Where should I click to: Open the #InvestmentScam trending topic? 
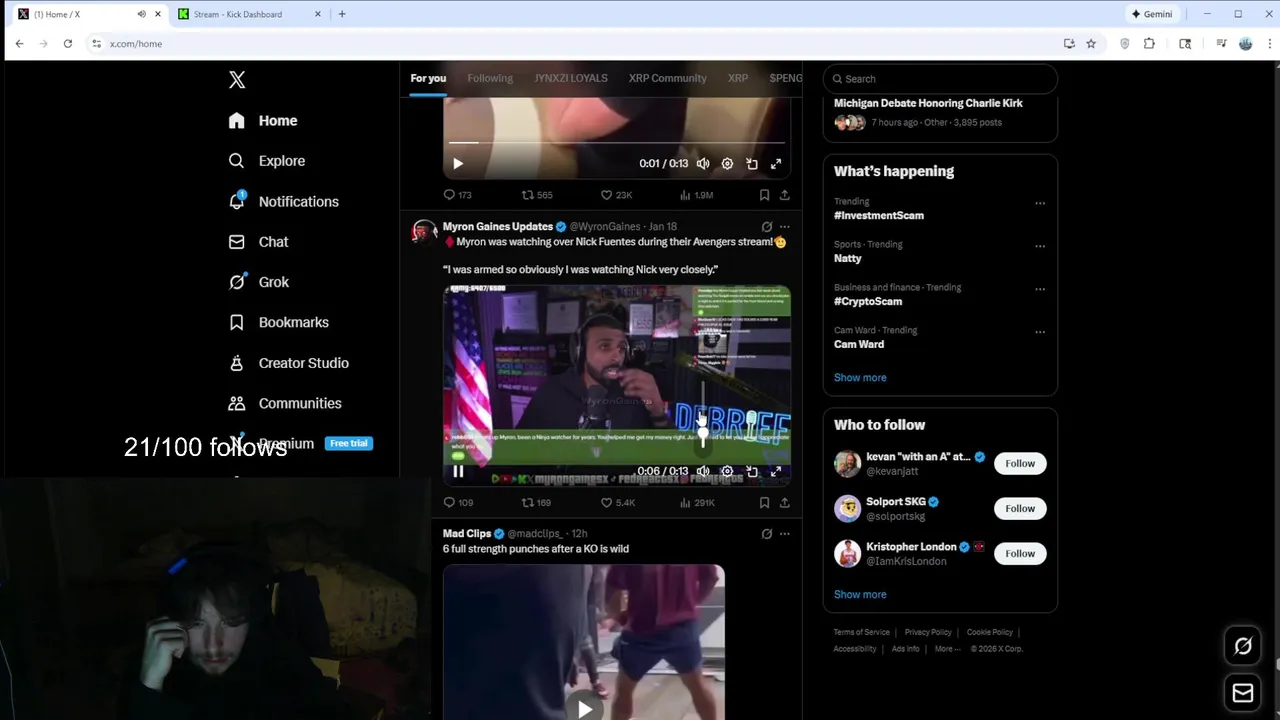[x=879, y=216]
